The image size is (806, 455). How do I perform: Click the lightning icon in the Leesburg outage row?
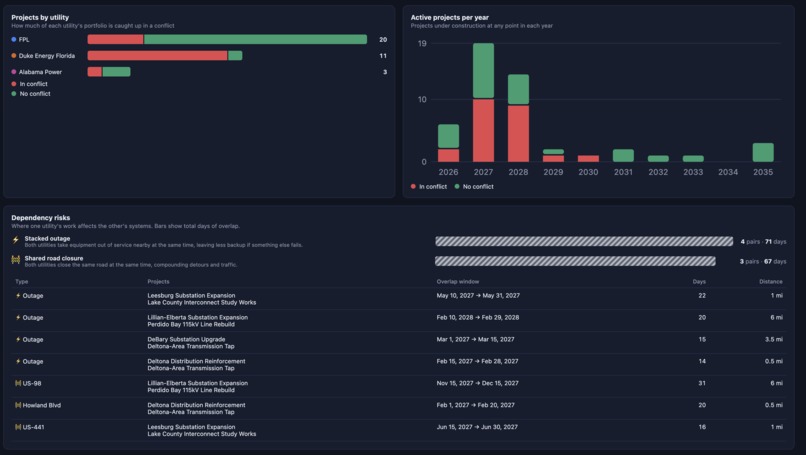[18, 296]
